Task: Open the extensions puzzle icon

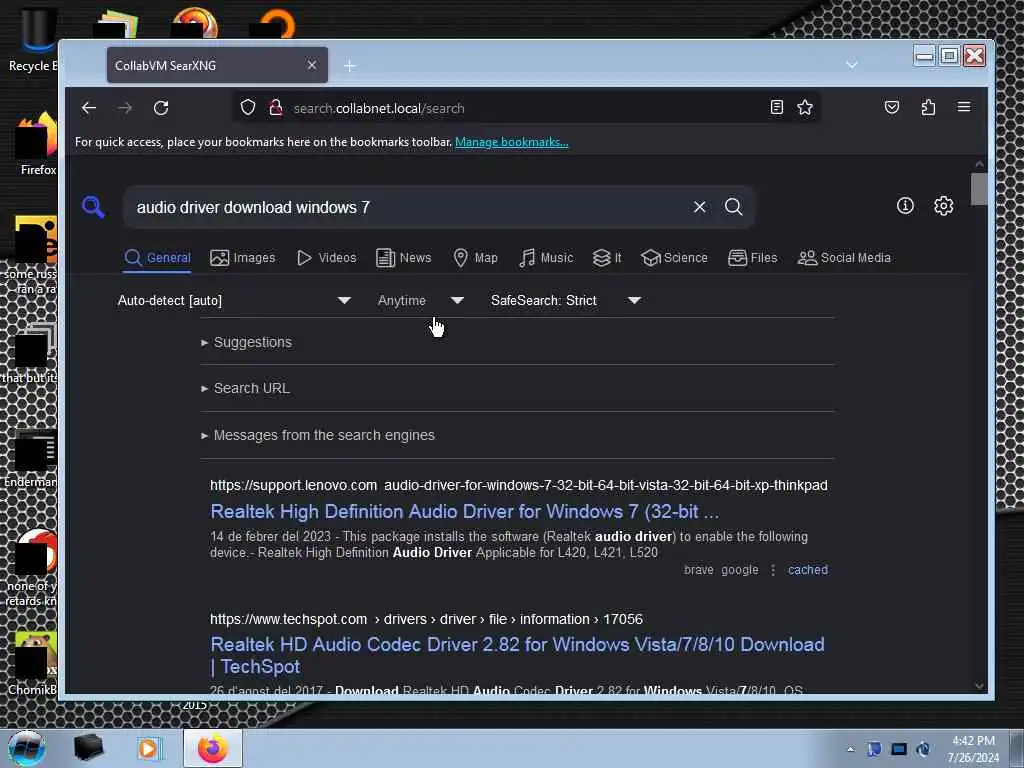Action: 928,107
